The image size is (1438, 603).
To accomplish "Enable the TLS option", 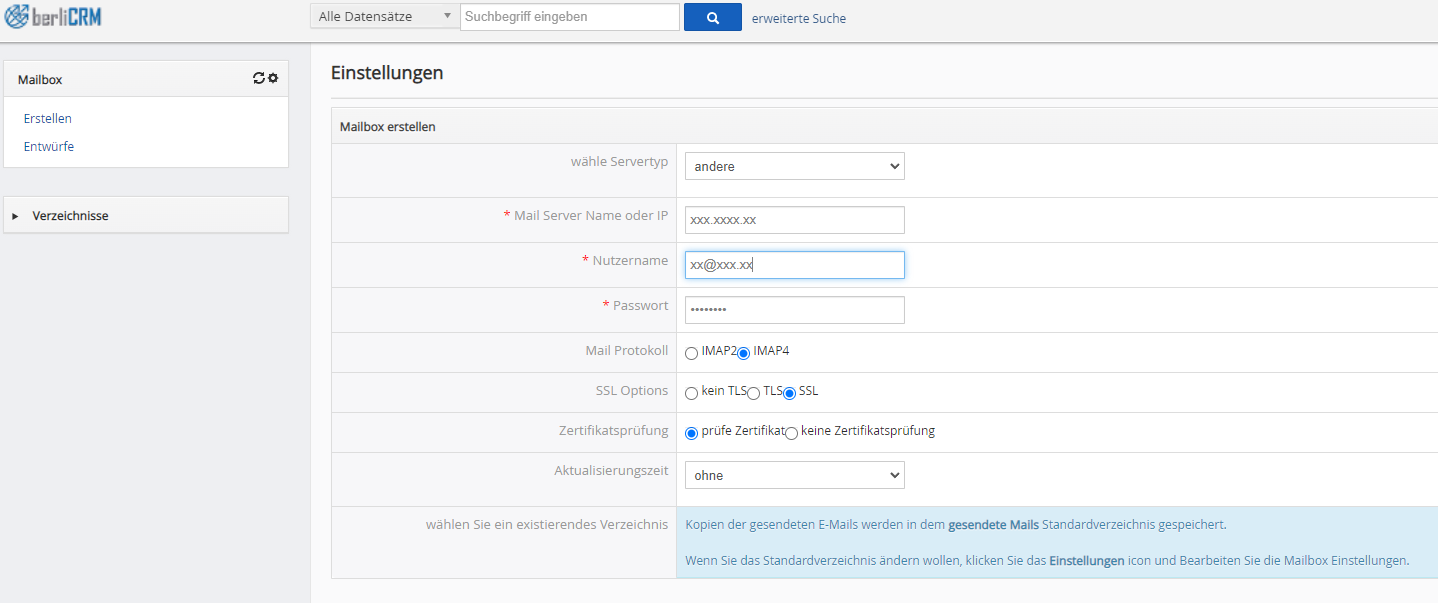I will tap(754, 392).
